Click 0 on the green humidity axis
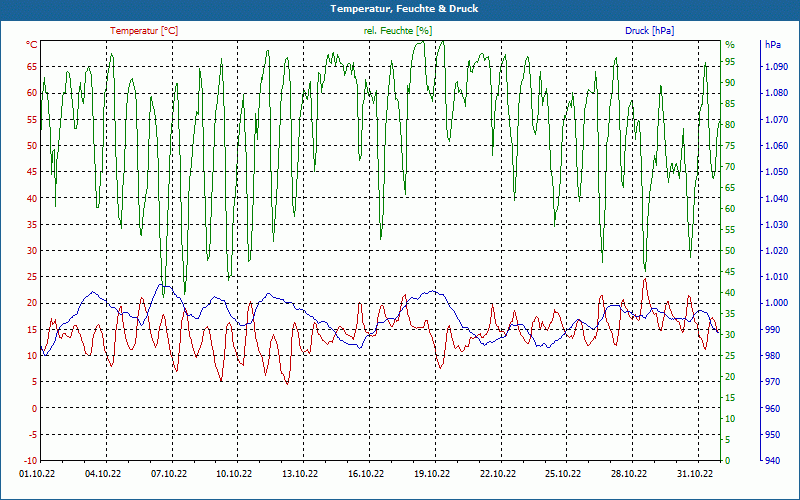The image size is (800, 500). pyautogui.click(x=728, y=461)
